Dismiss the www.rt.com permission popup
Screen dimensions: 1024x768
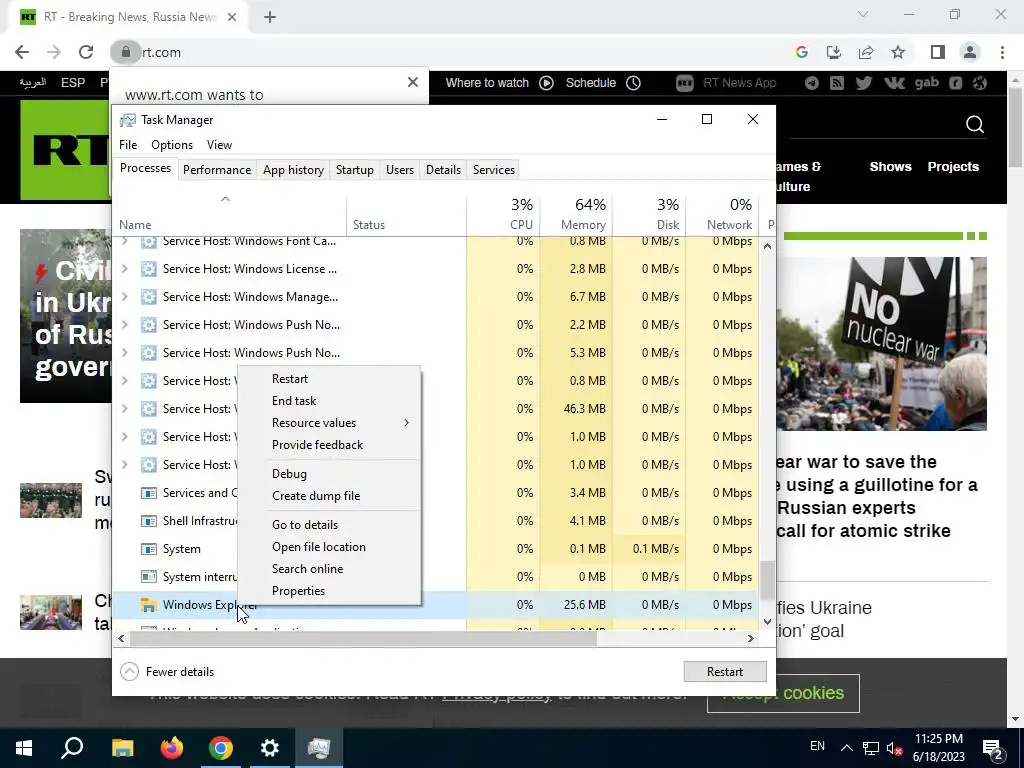(412, 82)
